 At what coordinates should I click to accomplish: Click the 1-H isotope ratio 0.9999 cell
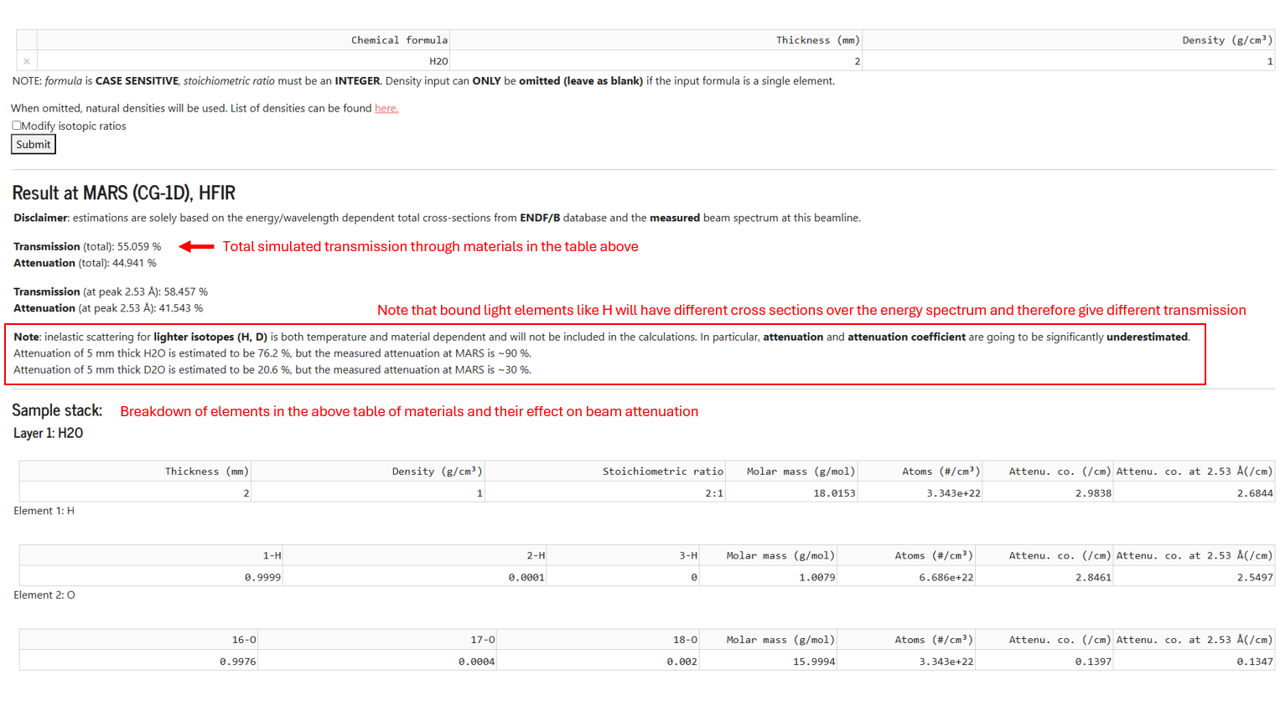[x=151, y=577]
